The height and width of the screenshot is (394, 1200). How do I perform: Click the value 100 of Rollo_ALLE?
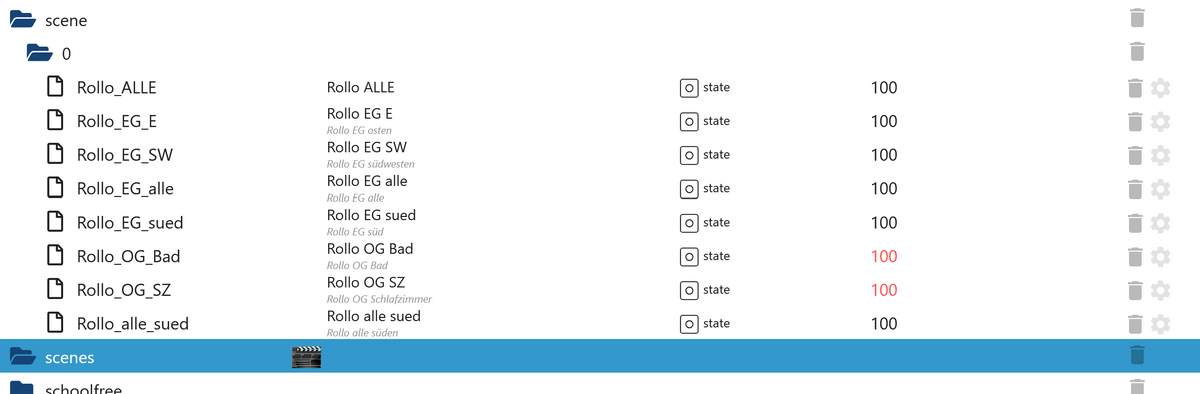pos(884,88)
